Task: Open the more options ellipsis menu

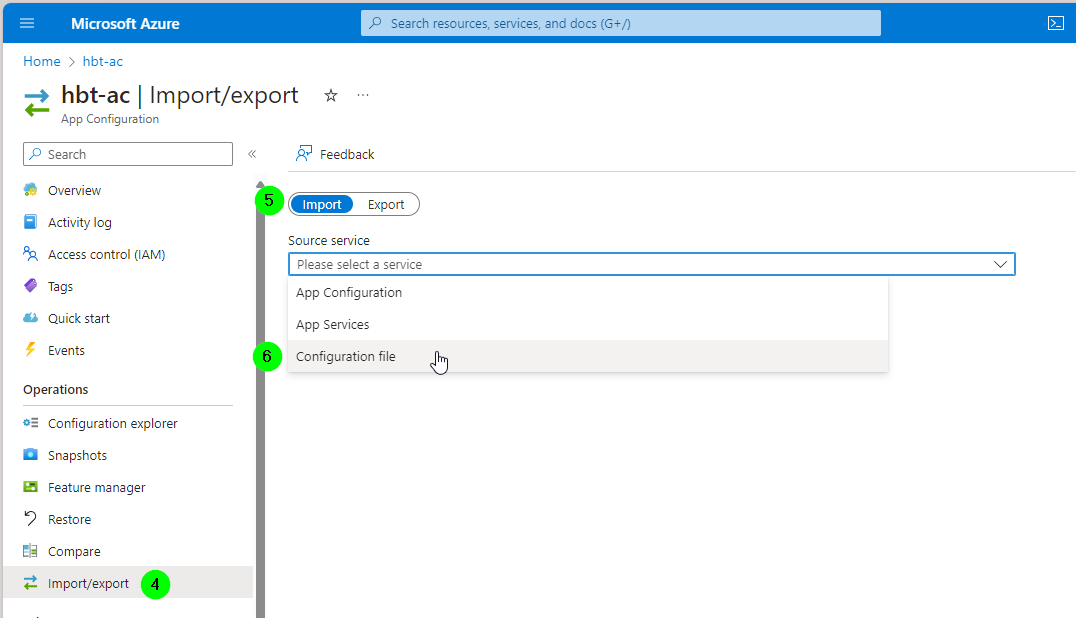Action: point(363,95)
